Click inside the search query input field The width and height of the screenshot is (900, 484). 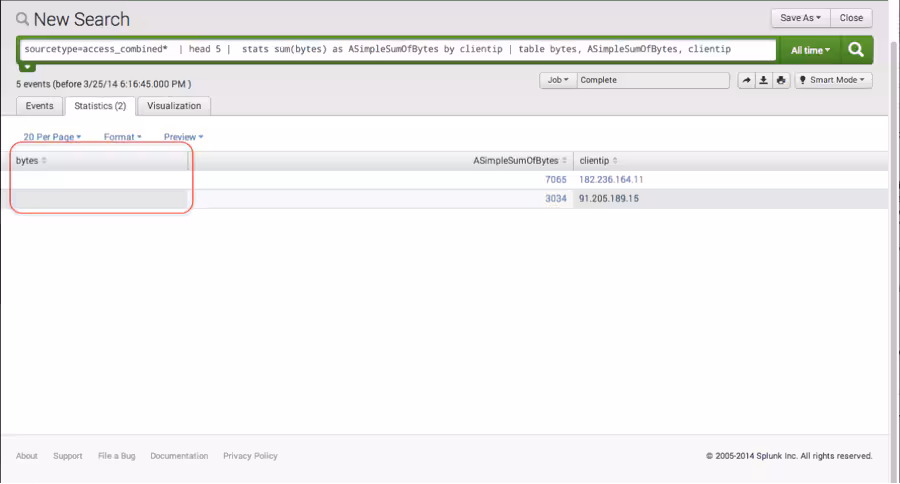point(400,49)
